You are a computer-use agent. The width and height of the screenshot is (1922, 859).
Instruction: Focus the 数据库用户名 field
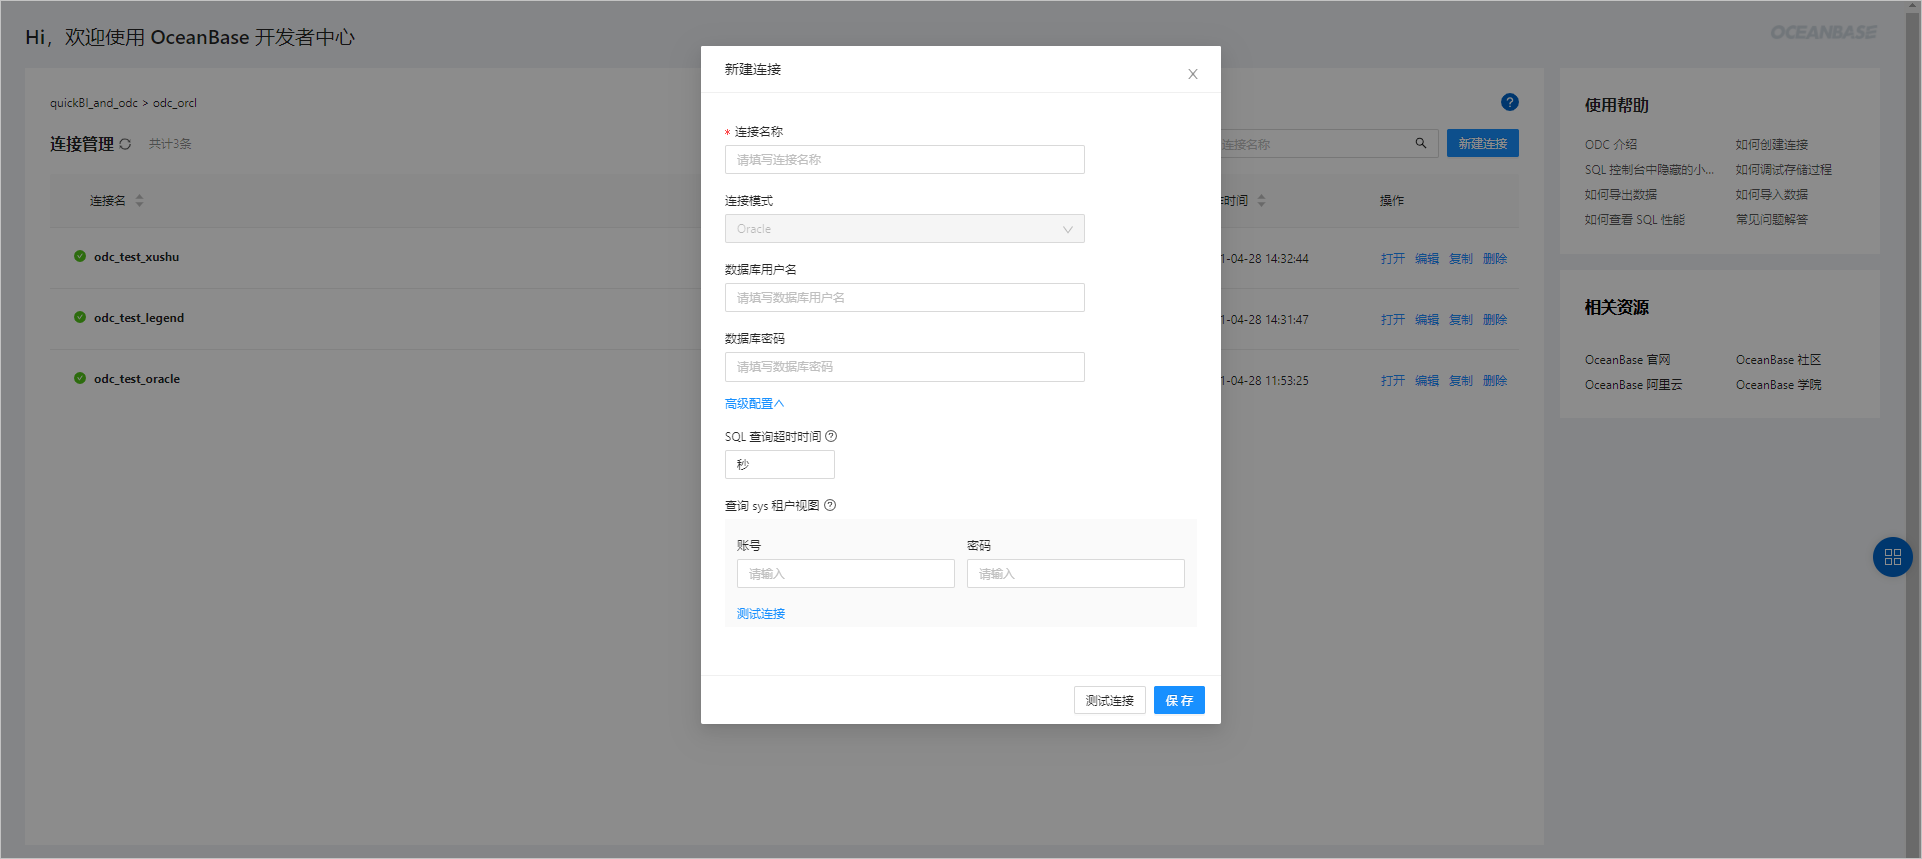tap(904, 298)
